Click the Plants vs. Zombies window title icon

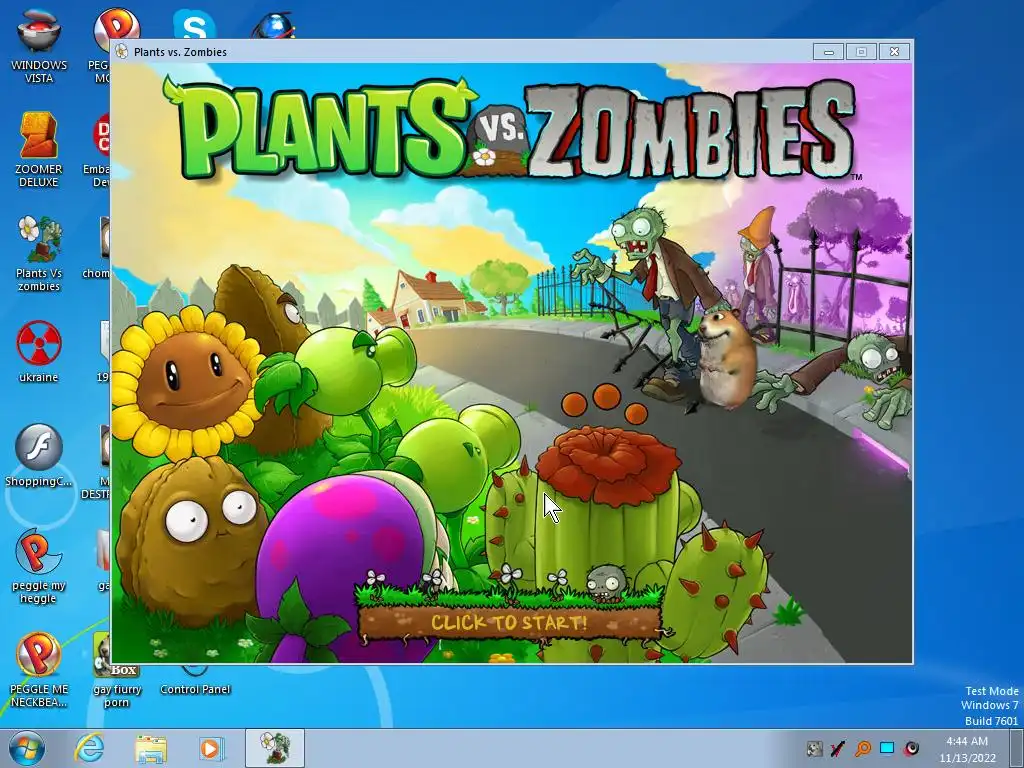(121, 52)
